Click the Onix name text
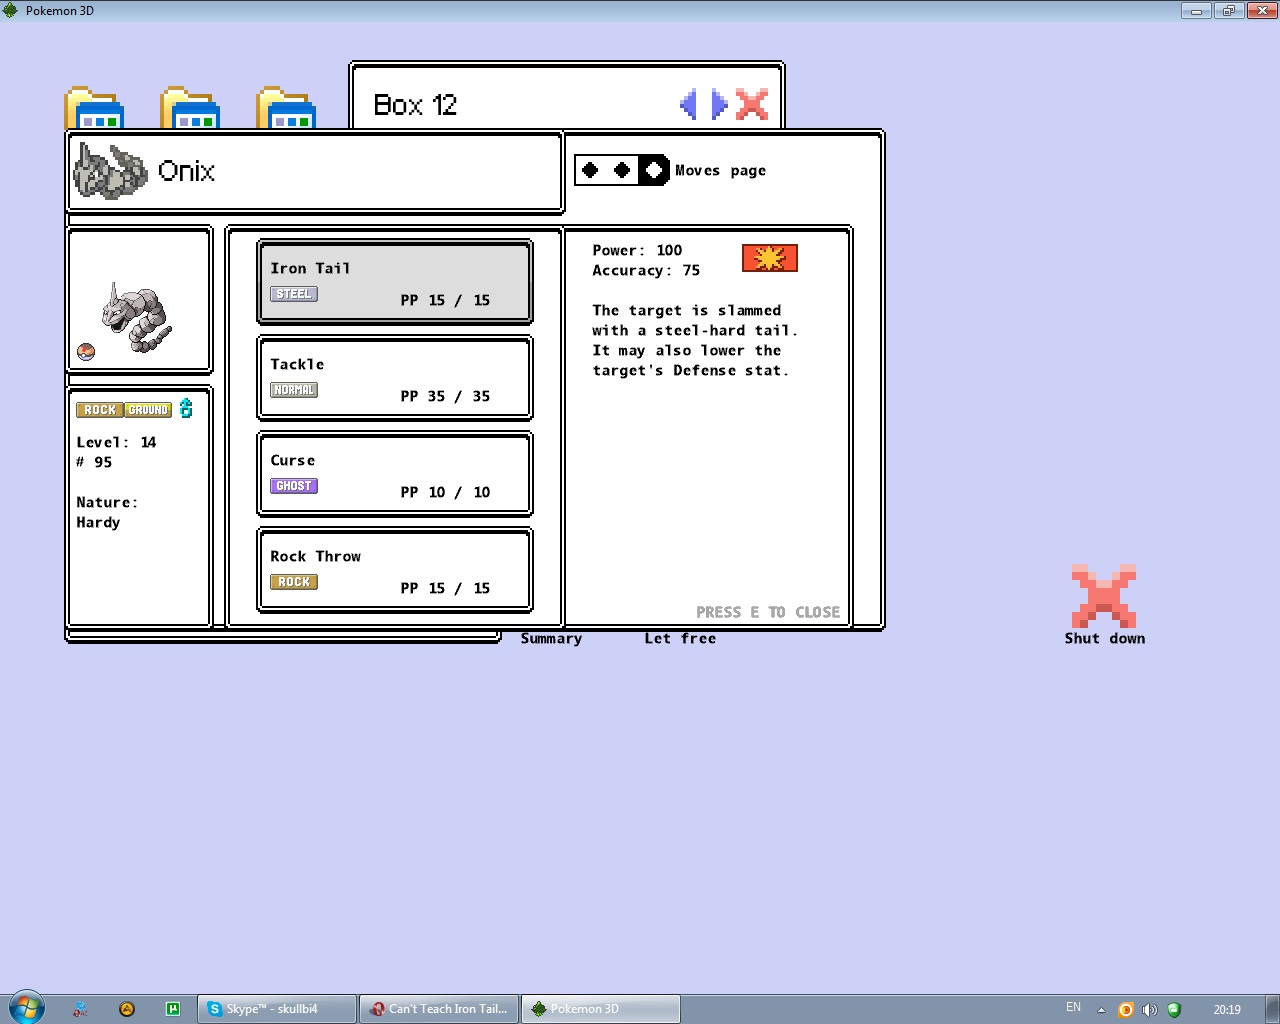The image size is (1280, 1024). (x=186, y=171)
